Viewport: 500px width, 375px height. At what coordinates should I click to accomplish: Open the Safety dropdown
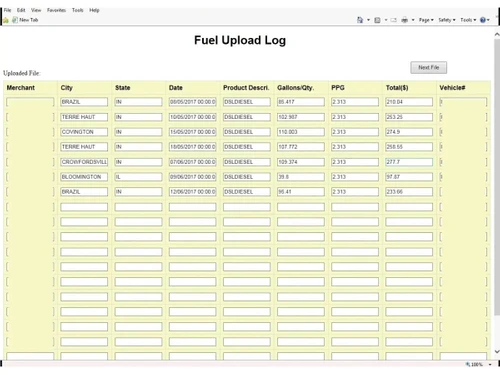pyautogui.click(x=447, y=20)
